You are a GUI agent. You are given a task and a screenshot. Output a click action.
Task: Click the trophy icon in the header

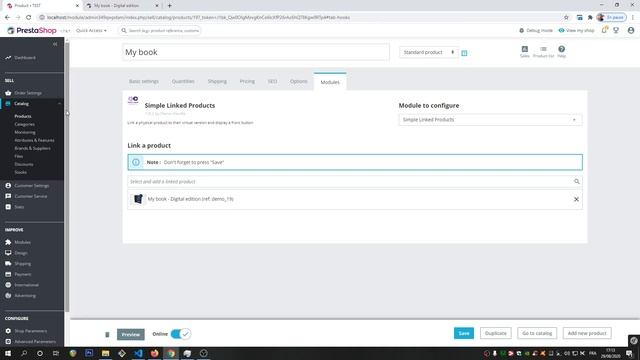click(616, 30)
